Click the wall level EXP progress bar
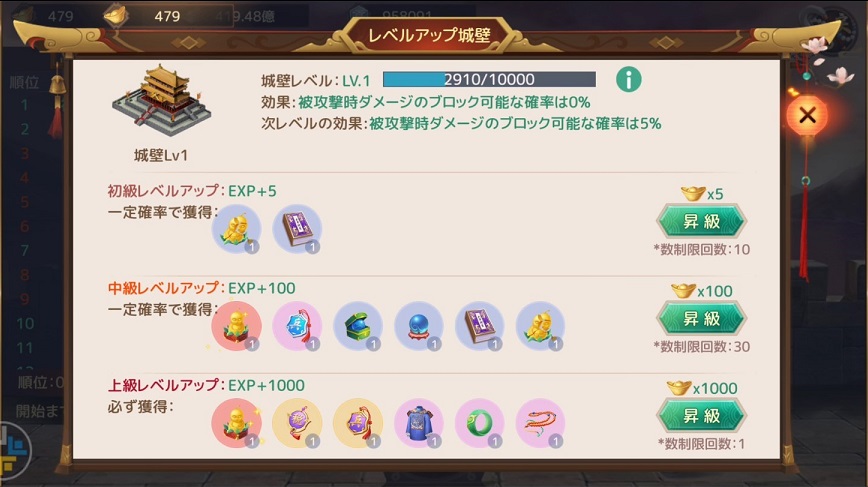This screenshot has width=868, height=487. click(x=489, y=80)
